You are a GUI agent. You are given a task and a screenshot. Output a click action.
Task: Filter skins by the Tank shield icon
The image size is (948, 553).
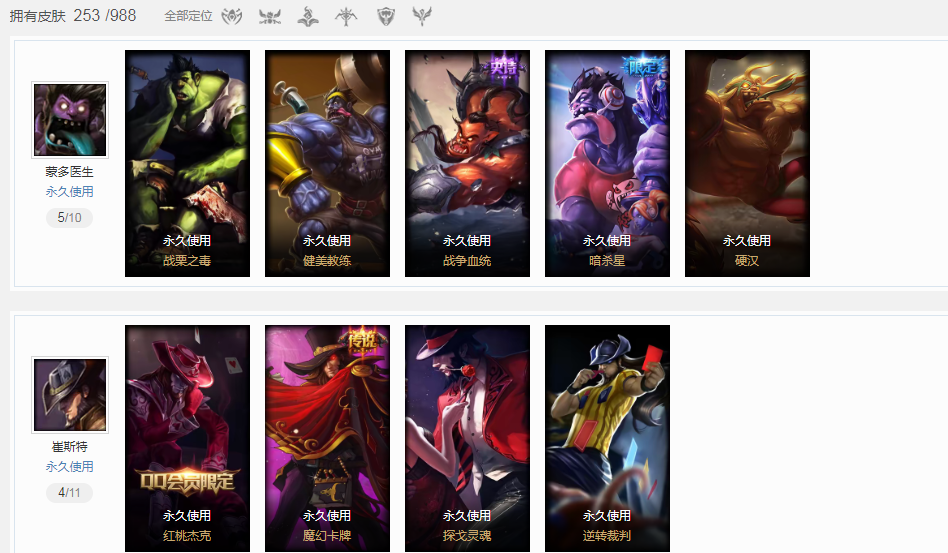coord(386,16)
